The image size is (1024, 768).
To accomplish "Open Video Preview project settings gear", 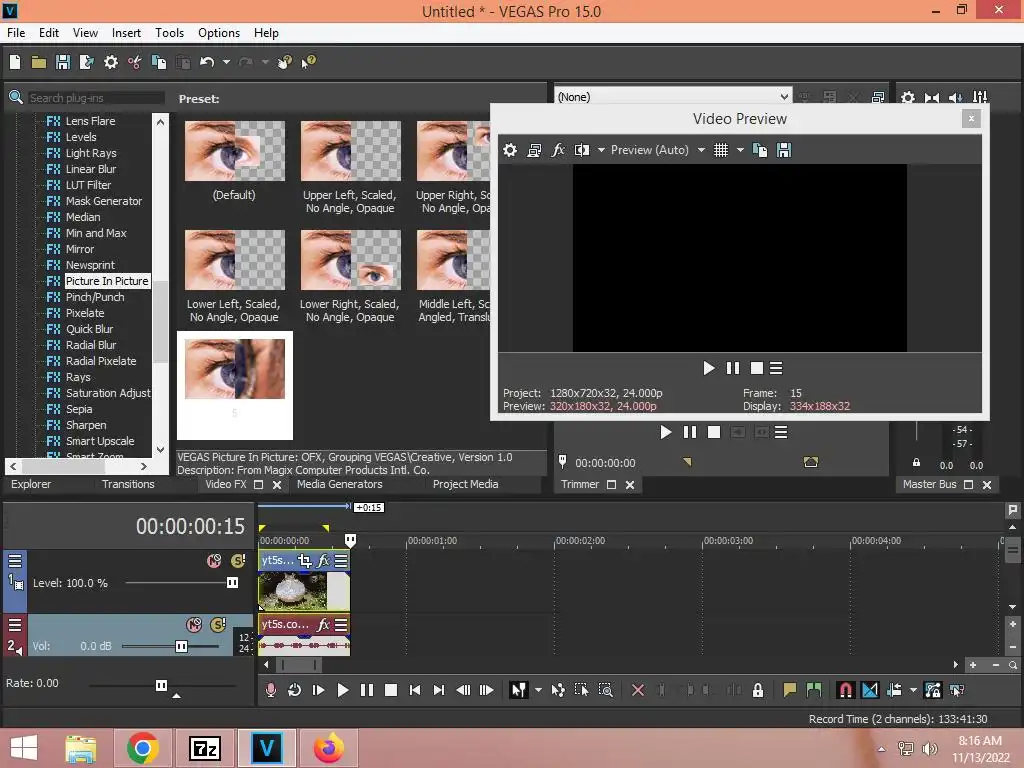I will click(510, 150).
